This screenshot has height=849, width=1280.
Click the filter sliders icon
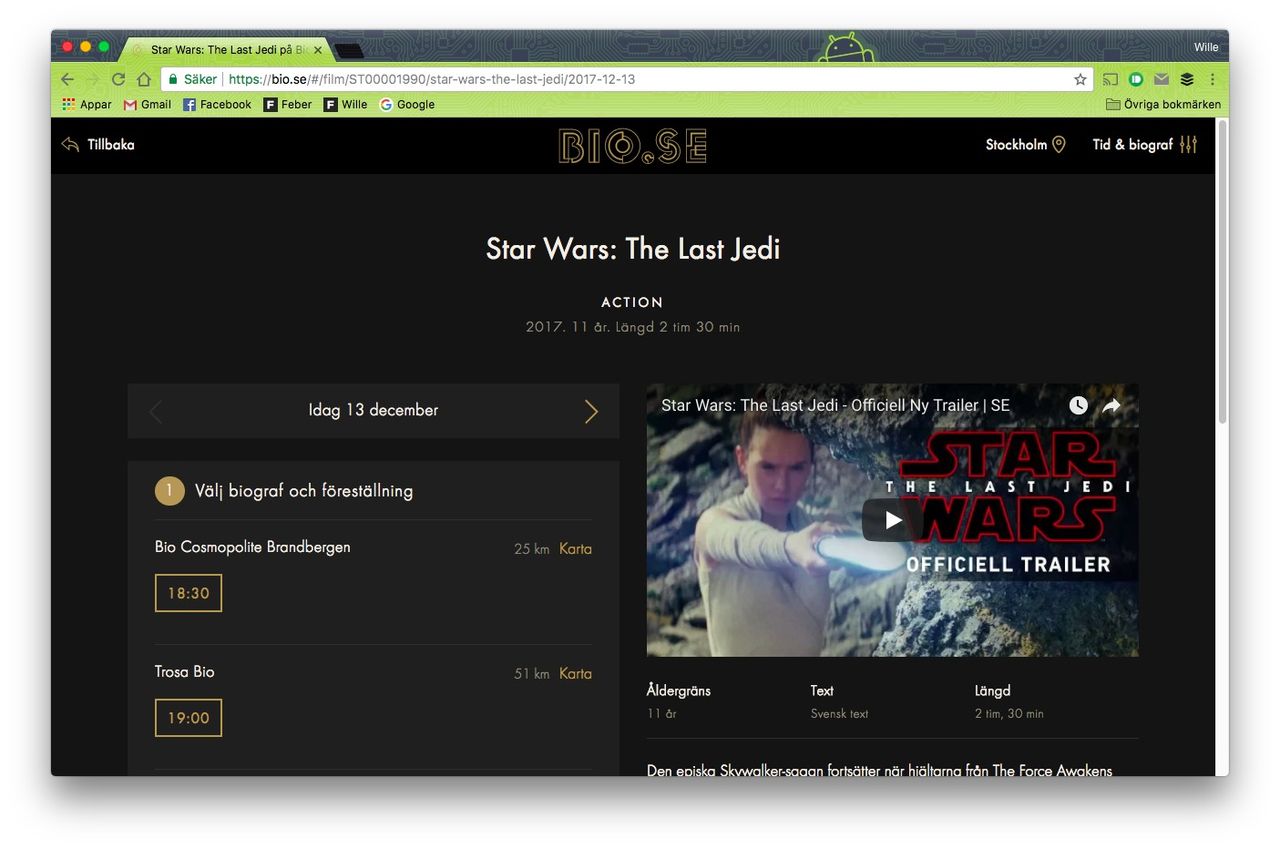(x=1188, y=145)
